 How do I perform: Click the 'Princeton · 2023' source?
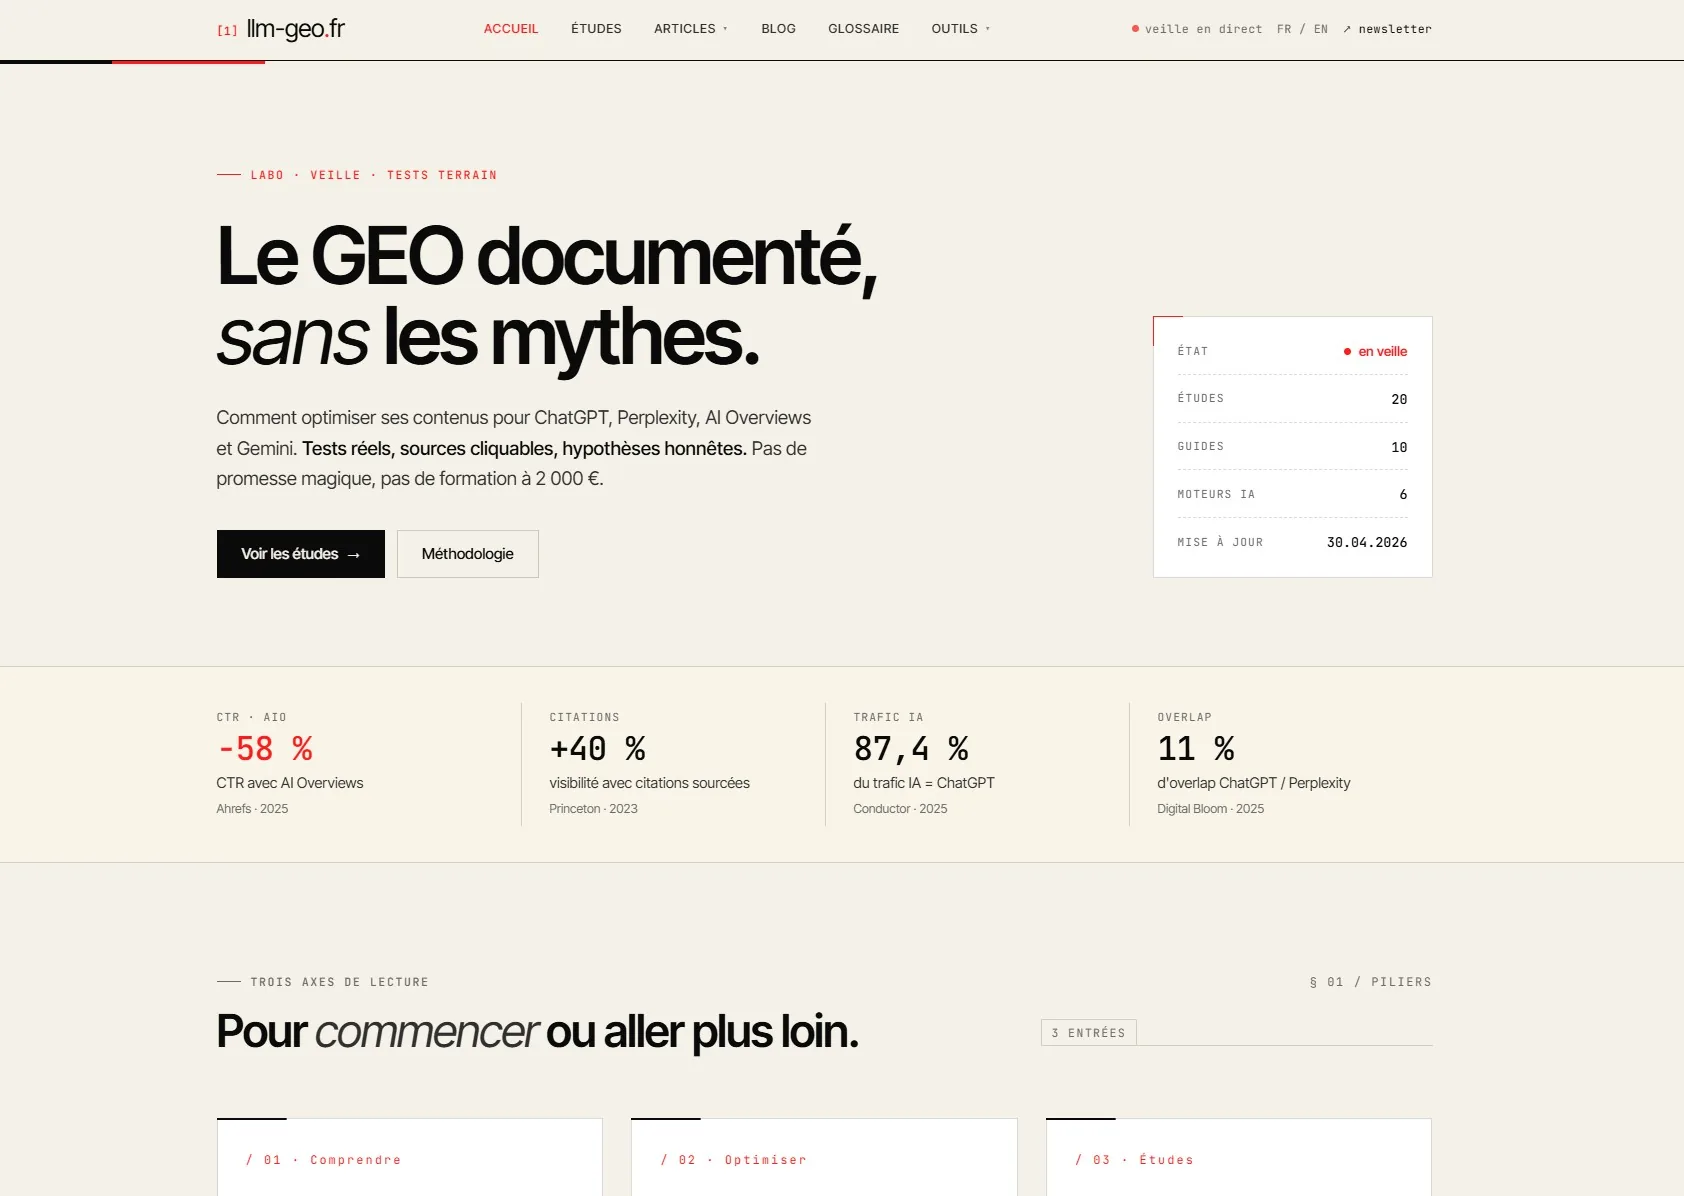click(593, 809)
